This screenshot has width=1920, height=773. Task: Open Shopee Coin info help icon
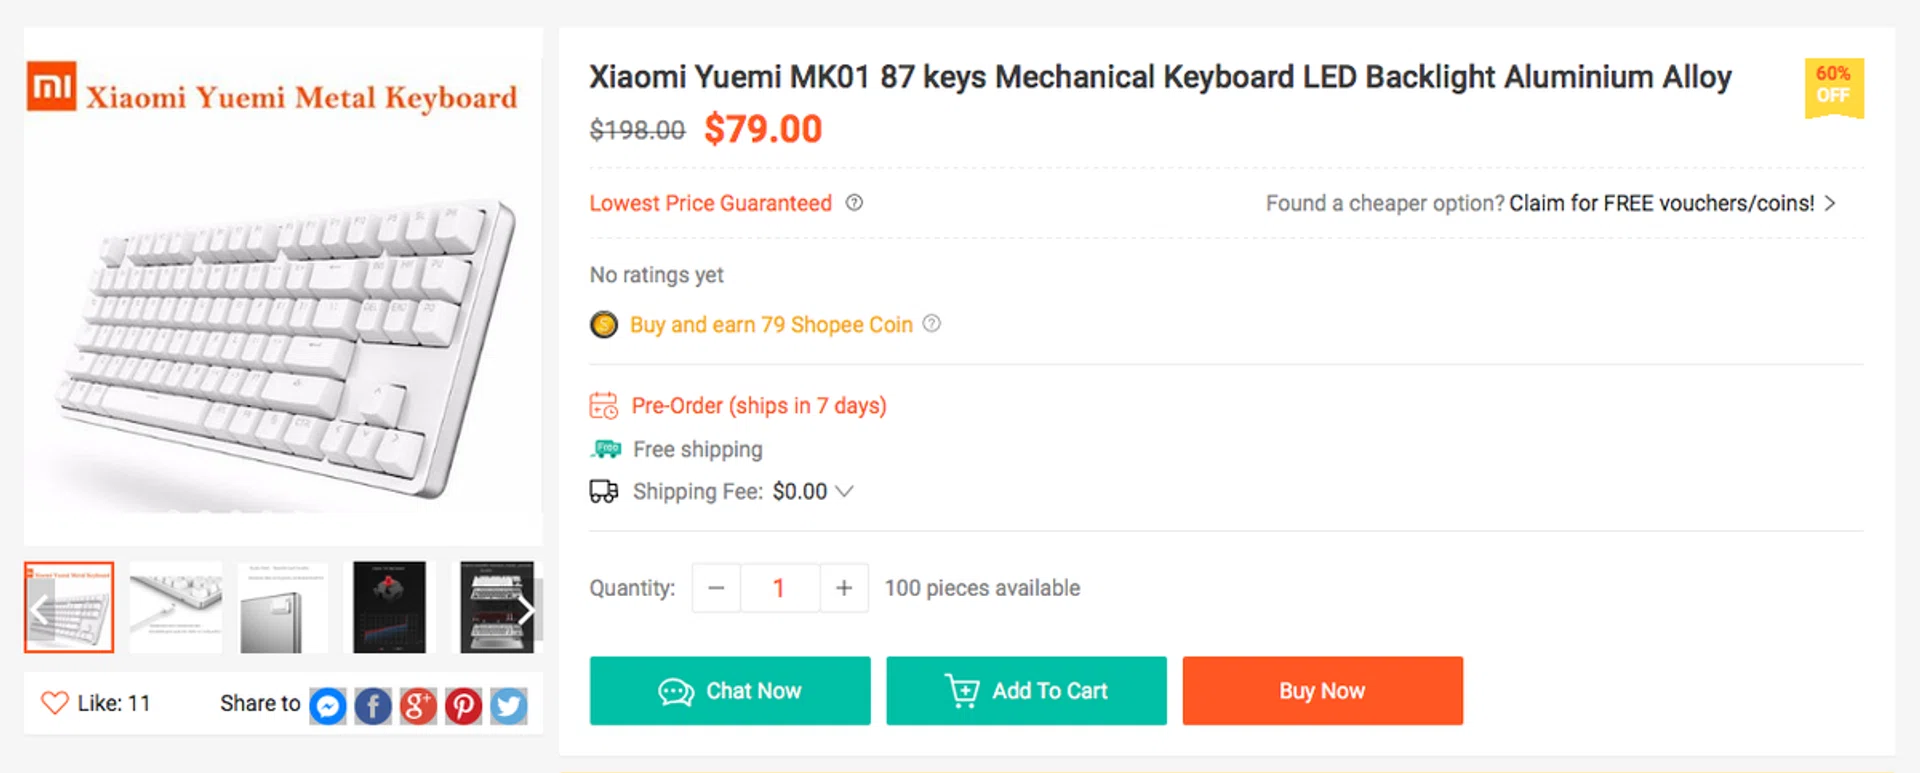932,324
